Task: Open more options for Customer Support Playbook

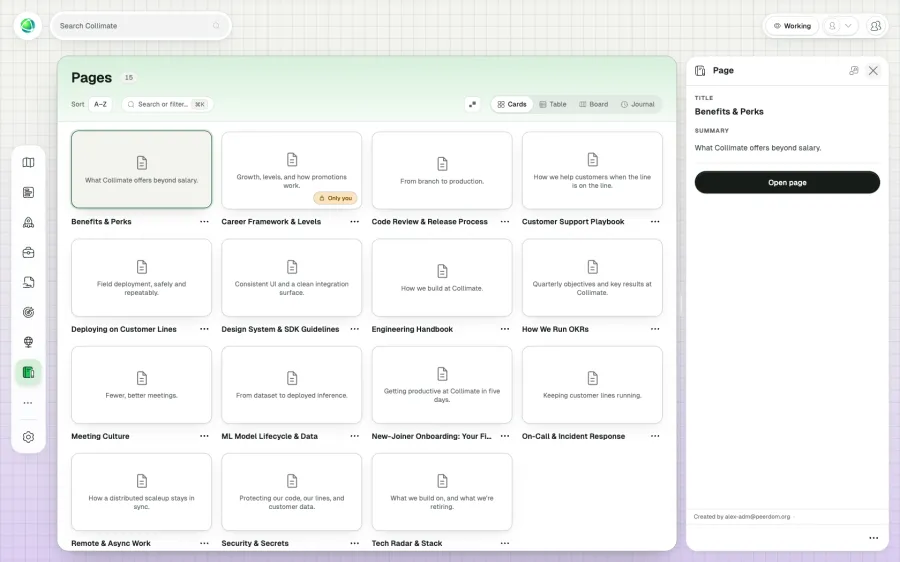Action: [x=655, y=222]
